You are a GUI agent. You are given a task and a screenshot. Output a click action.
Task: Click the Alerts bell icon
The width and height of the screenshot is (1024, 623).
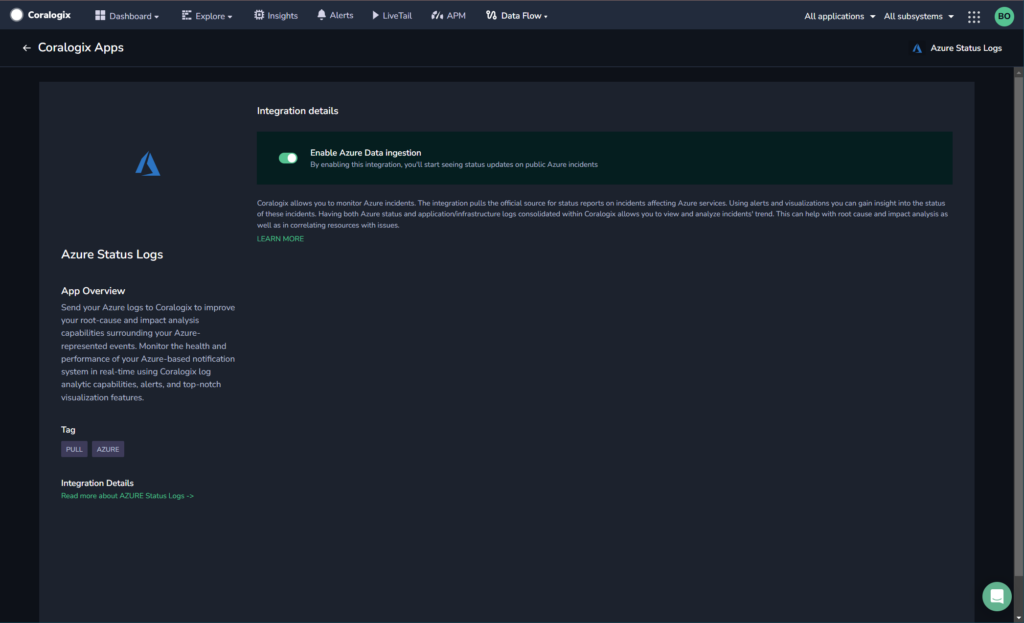pos(321,15)
